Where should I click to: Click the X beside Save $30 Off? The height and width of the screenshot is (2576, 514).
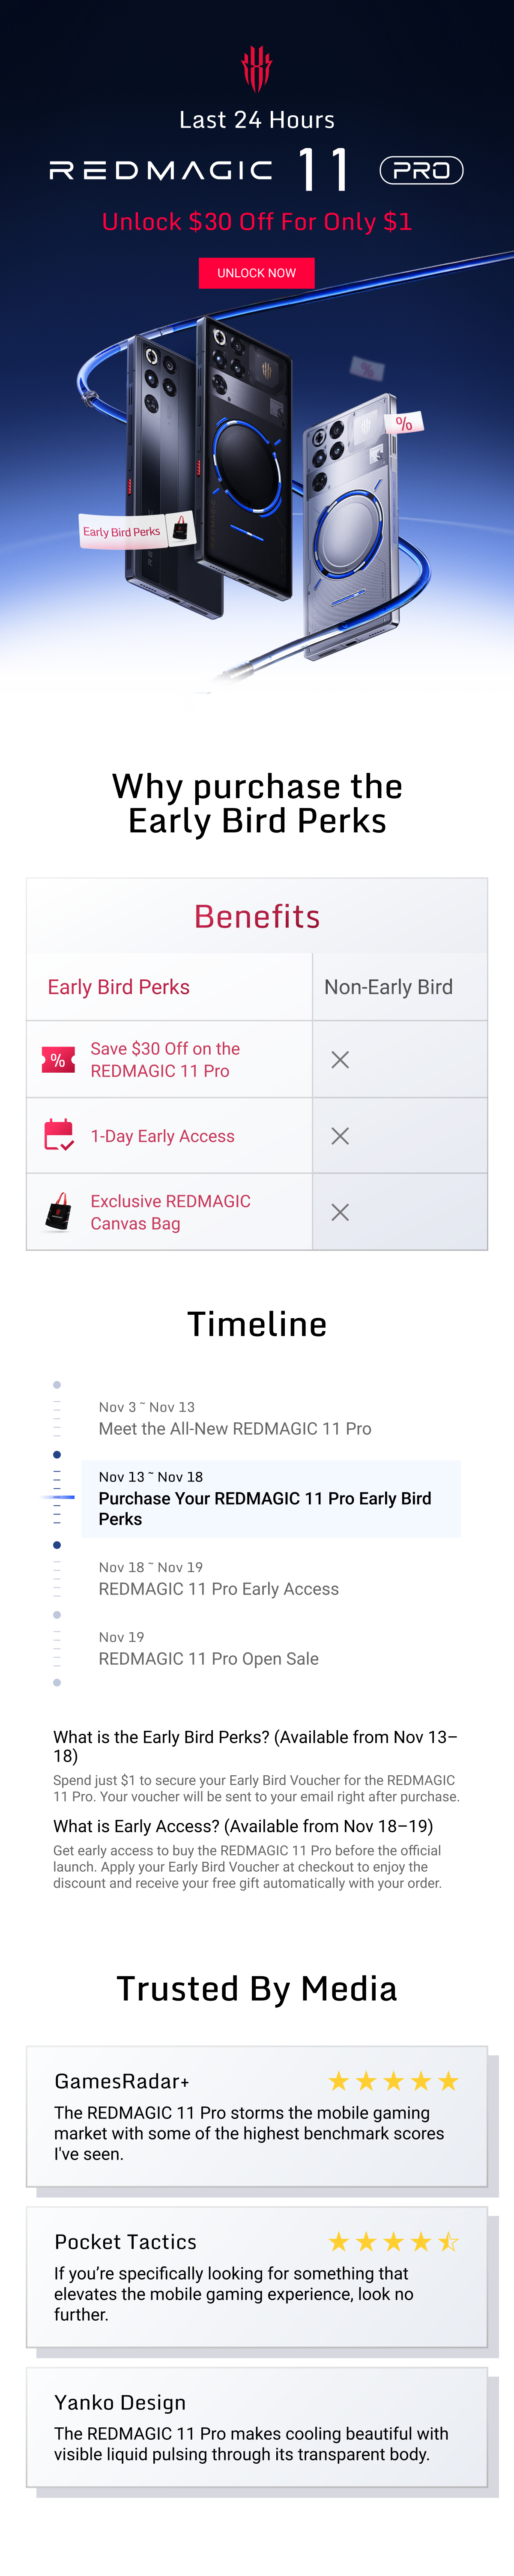340,1060
